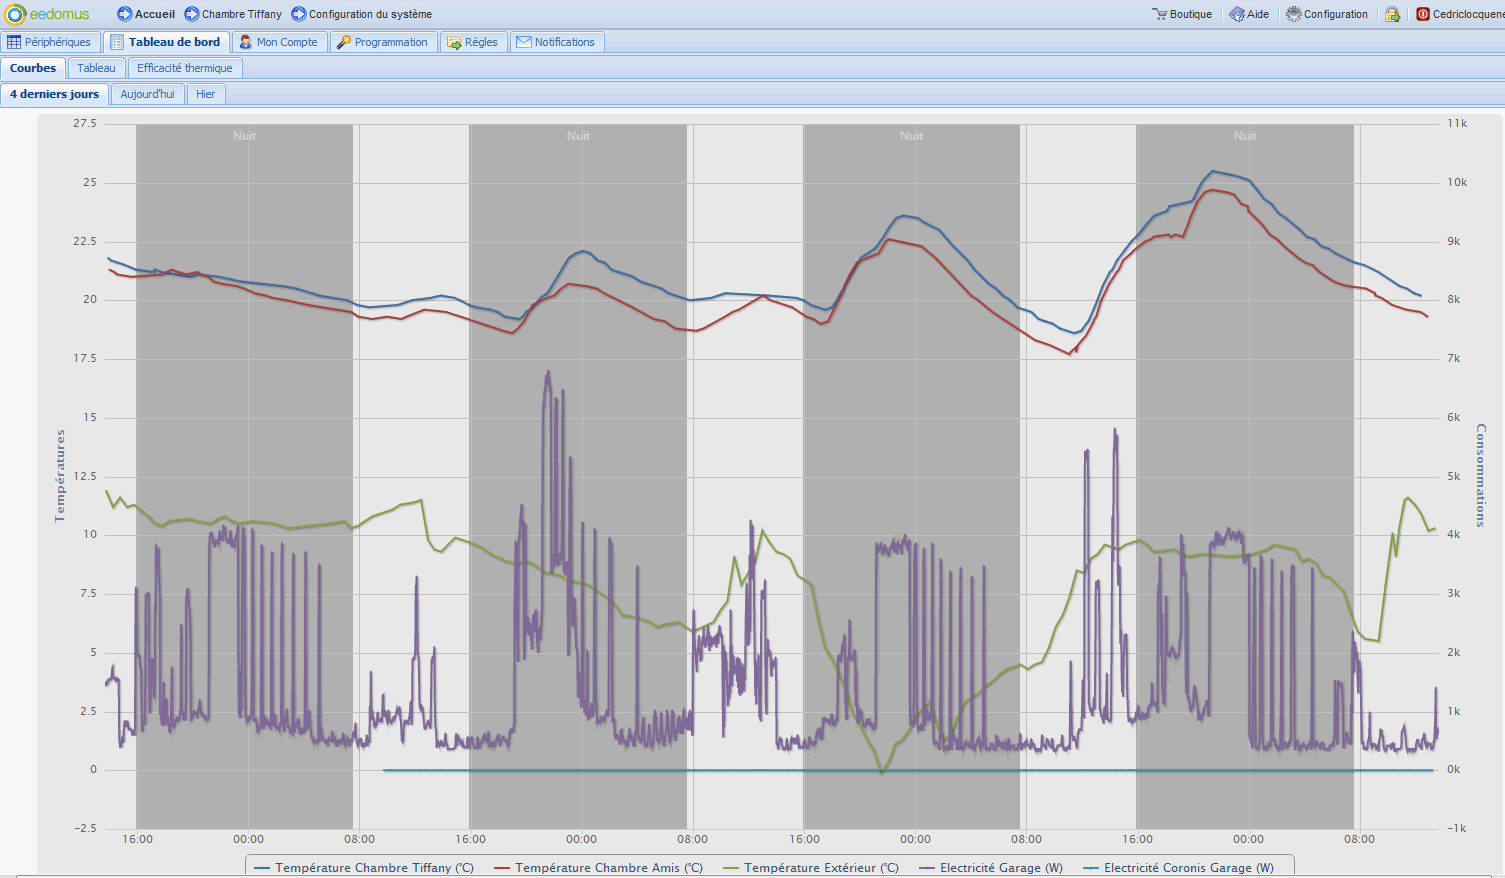The height and width of the screenshot is (878, 1505).
Task: Open the Notifications tab
Action: [x=556, y=42]
